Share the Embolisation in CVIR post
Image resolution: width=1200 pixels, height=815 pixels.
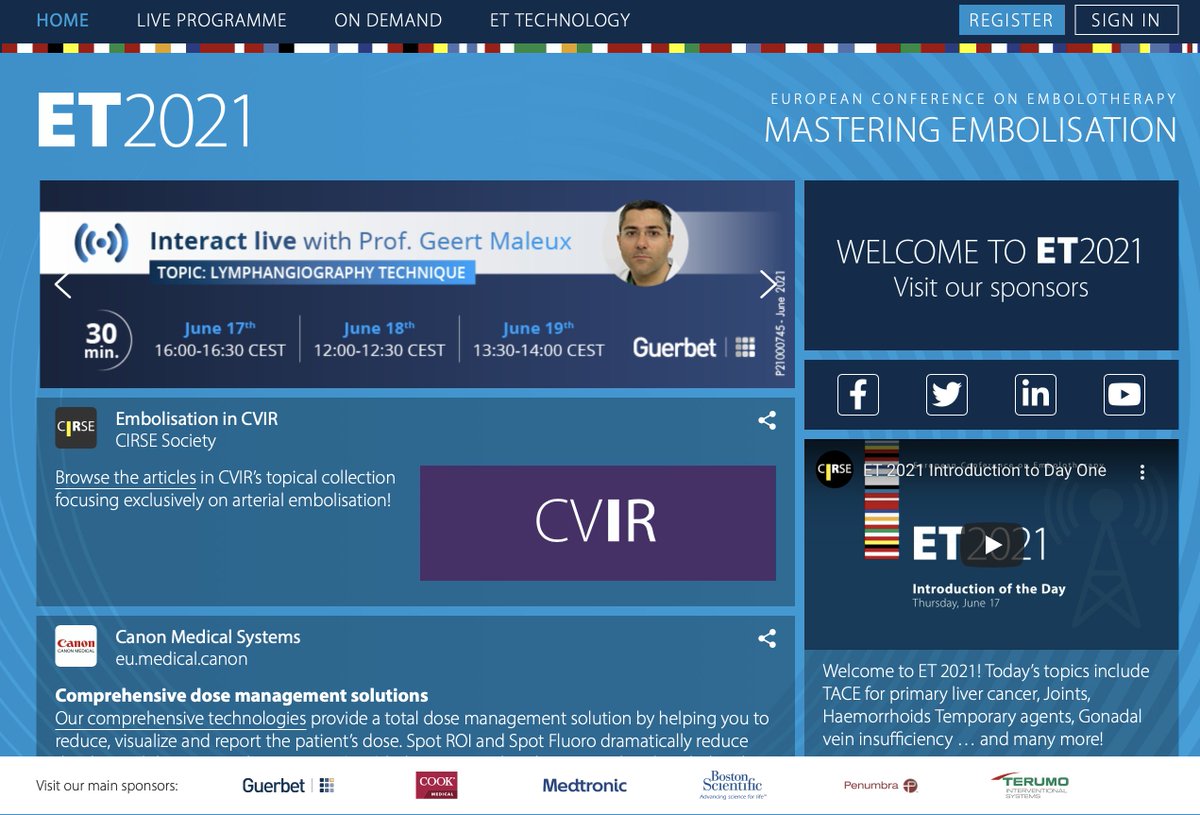point(767,421)
